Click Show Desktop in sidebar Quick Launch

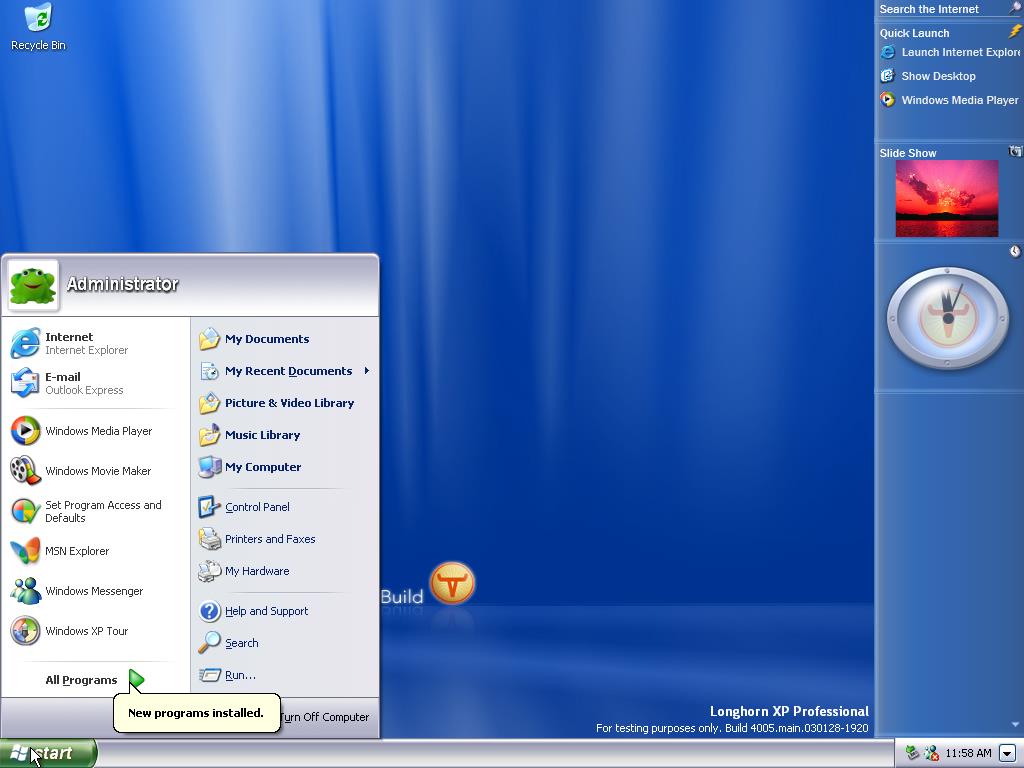(x=928, y=76)
